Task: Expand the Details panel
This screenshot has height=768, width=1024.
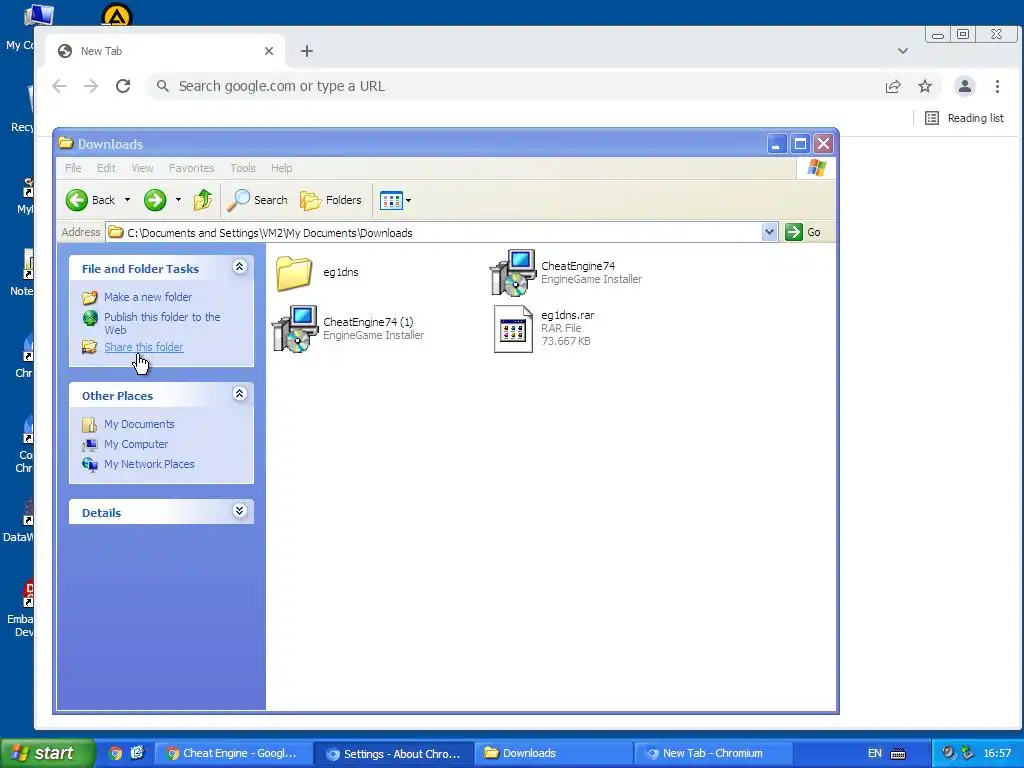Action: 240,511
